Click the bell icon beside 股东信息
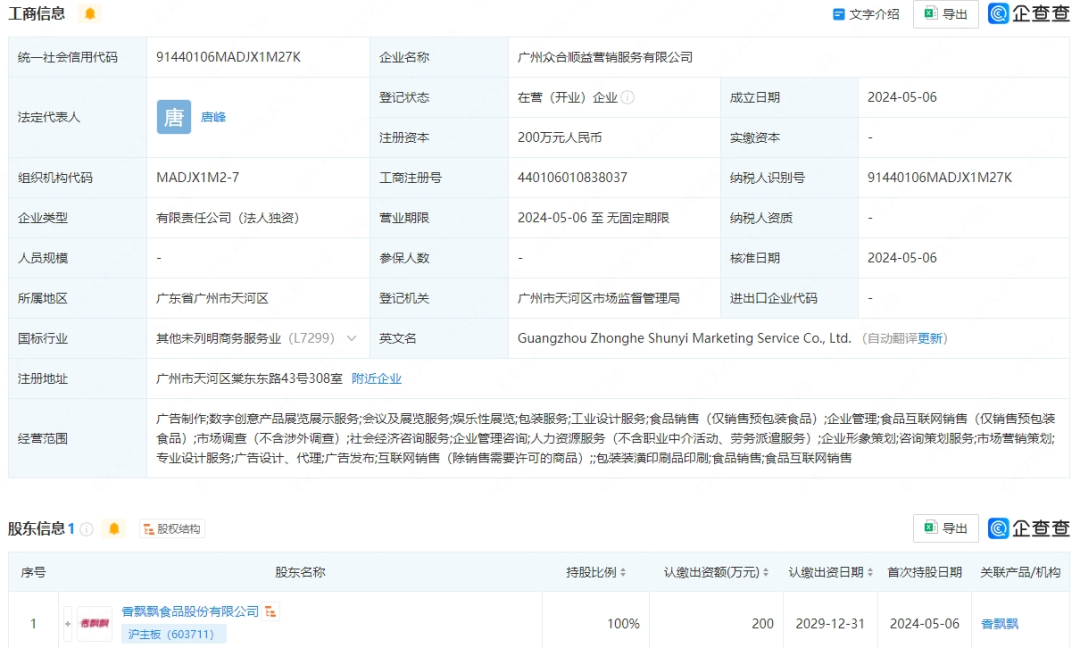 (114, 528)
